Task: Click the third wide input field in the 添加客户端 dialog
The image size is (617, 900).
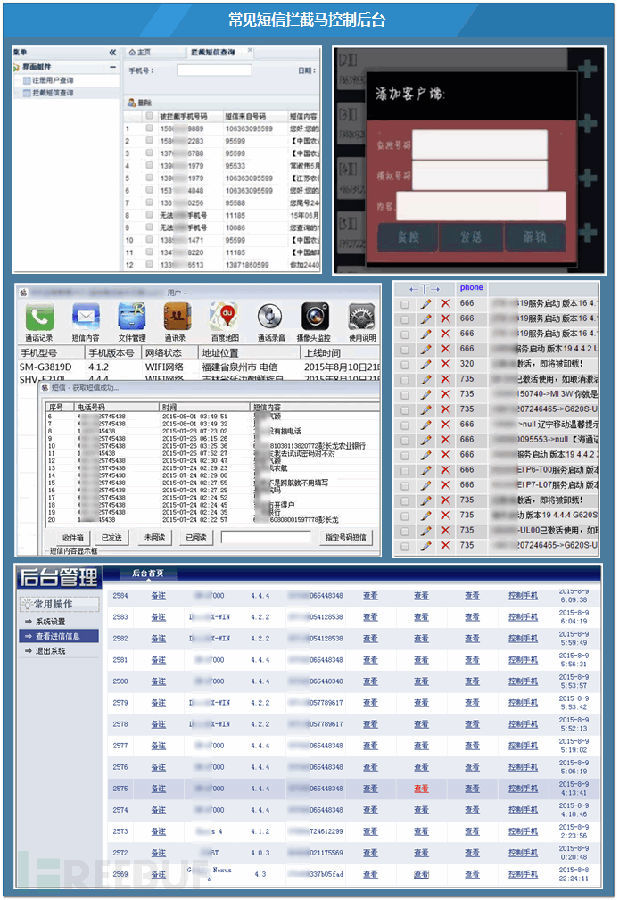Action: tap(481, 205)
